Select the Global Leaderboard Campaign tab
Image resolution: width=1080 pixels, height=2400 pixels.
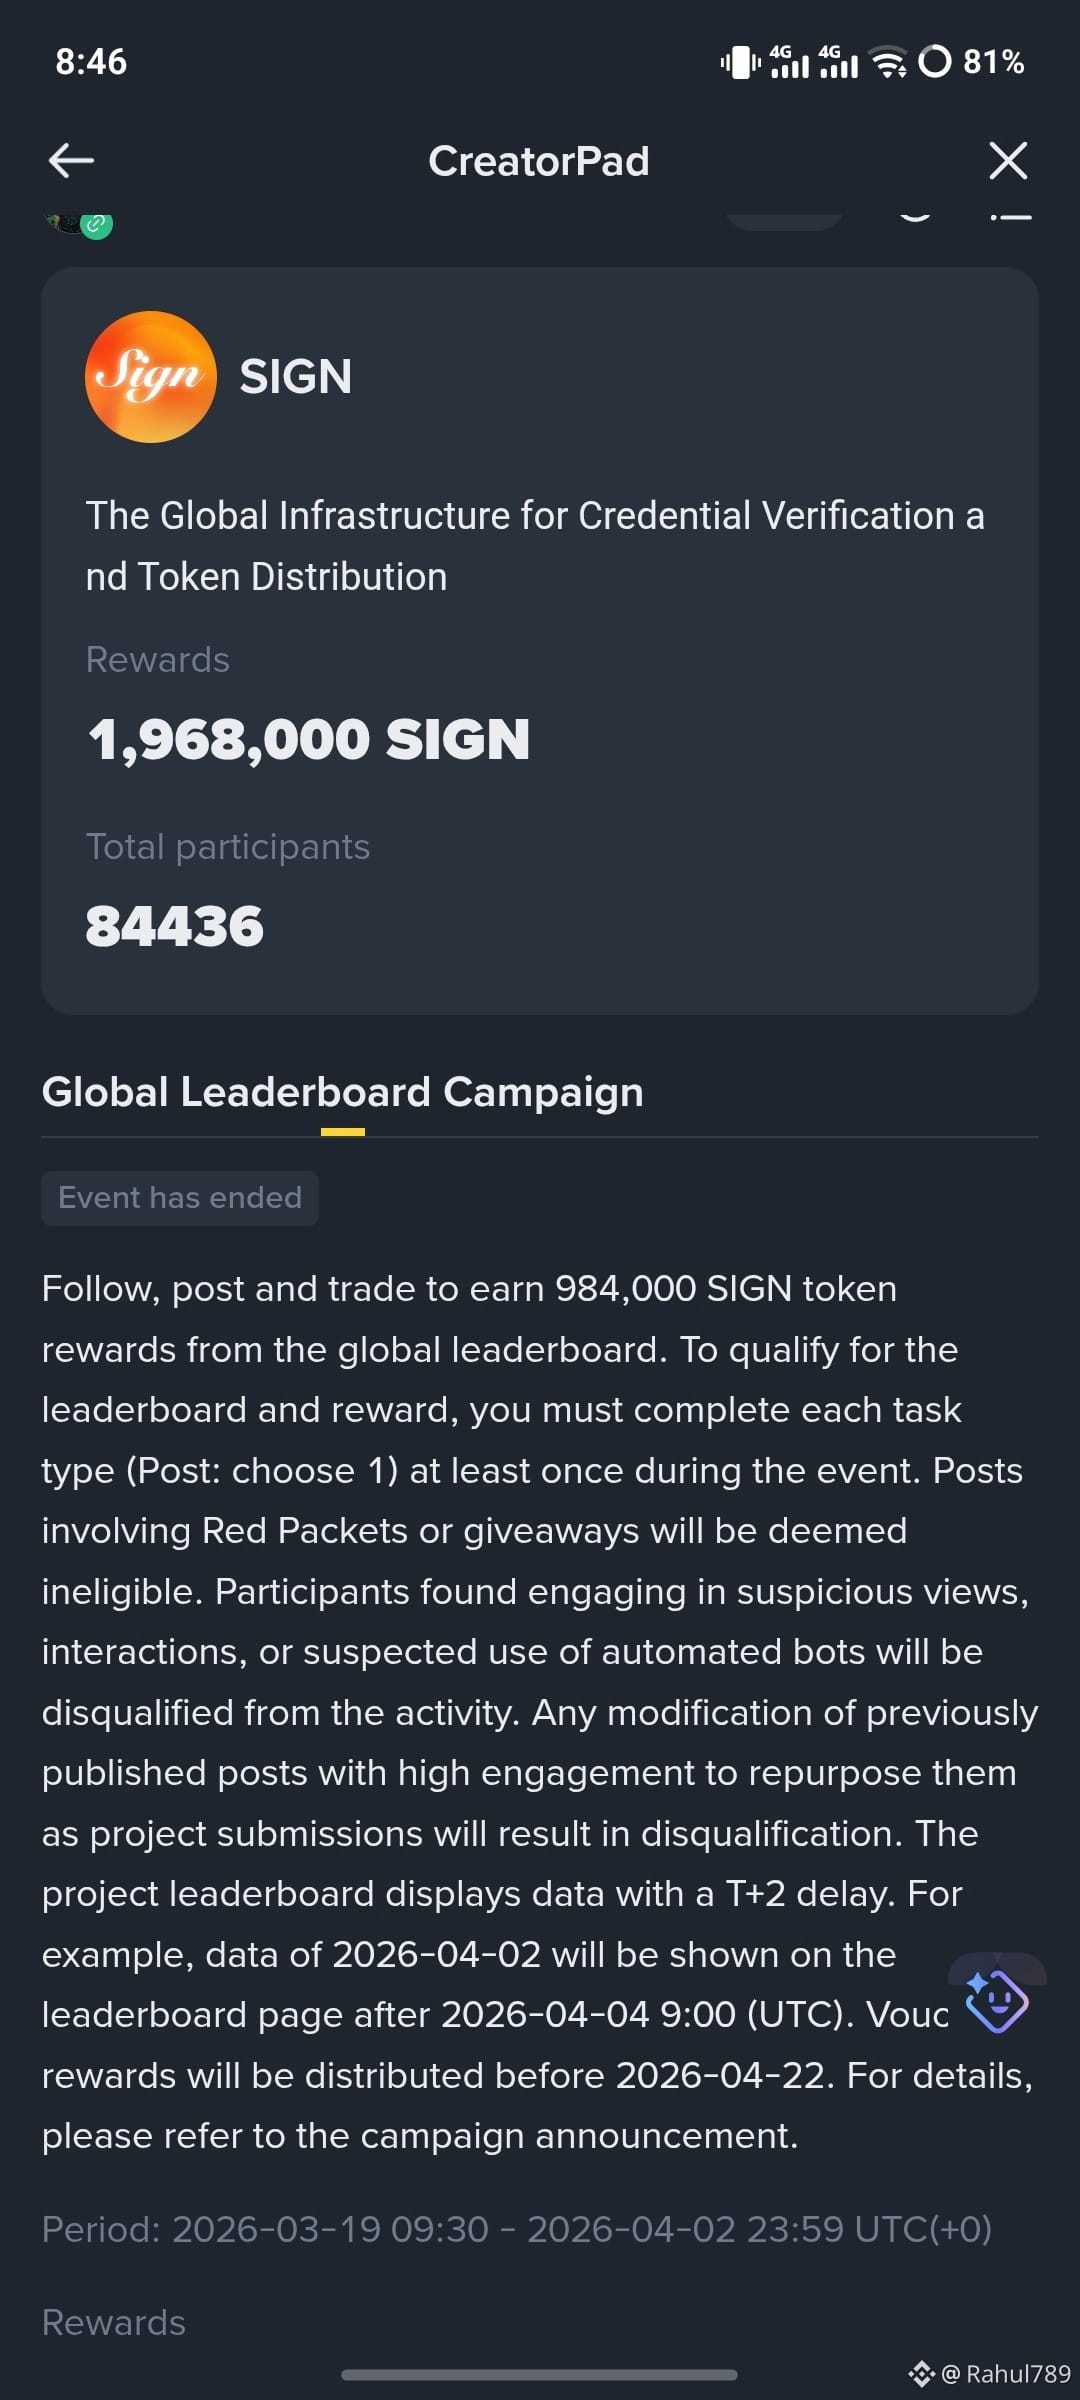point(342,1092)
